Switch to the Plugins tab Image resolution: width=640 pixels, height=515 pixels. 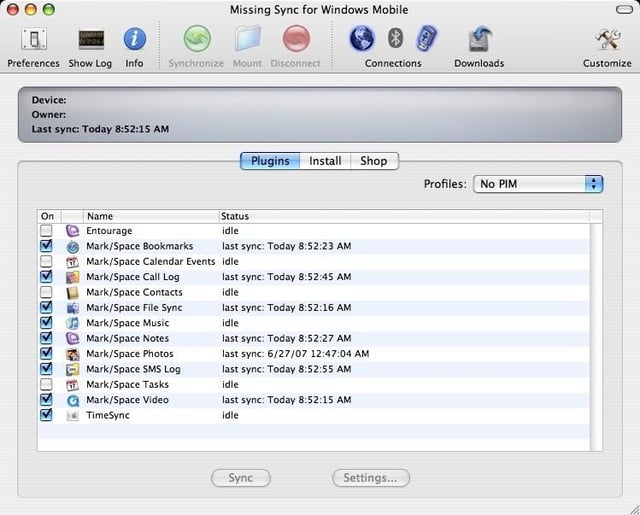(270, 161)
